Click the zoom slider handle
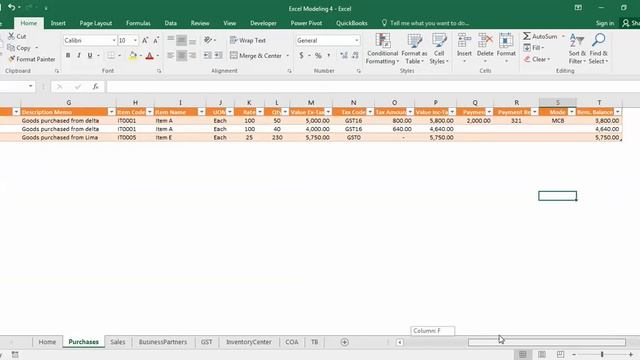 point(602,354)
